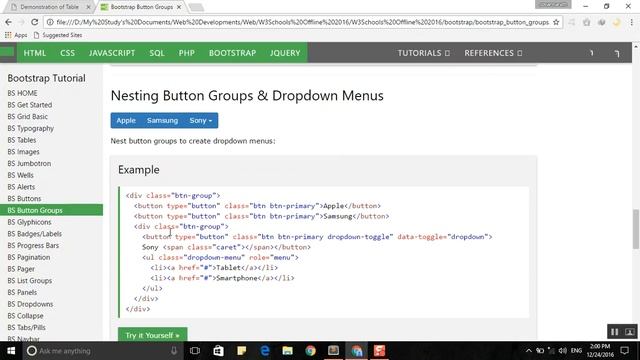The height and width of the screenshot is (360, 640).
Task: Open the Chrome three-dot menu
Action: coord(631,22)
